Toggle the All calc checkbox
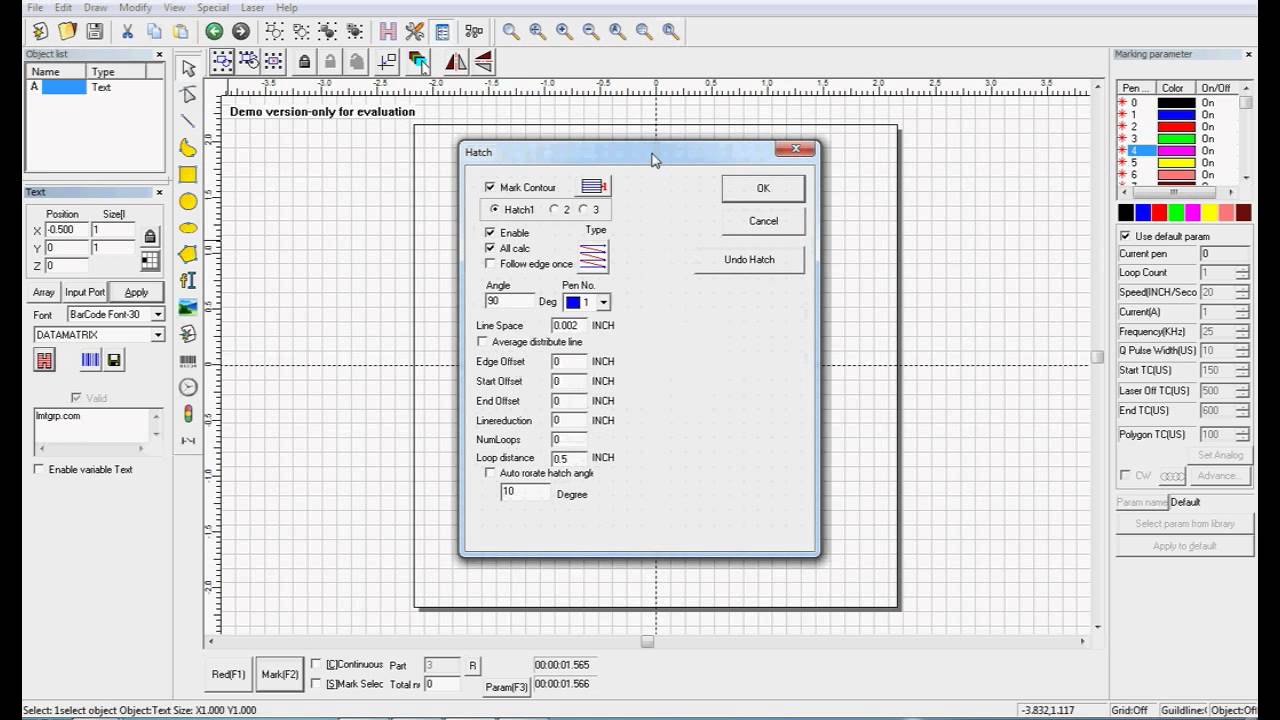This screenshot has height=720, width=1280. (490, 248)
